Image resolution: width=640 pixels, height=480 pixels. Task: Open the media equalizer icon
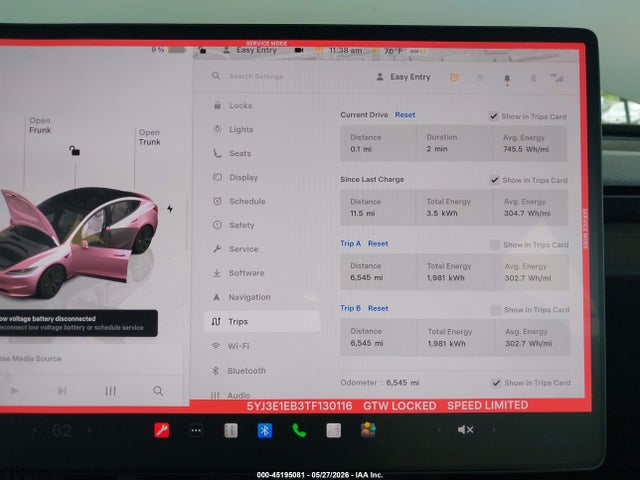coord(111,391)
